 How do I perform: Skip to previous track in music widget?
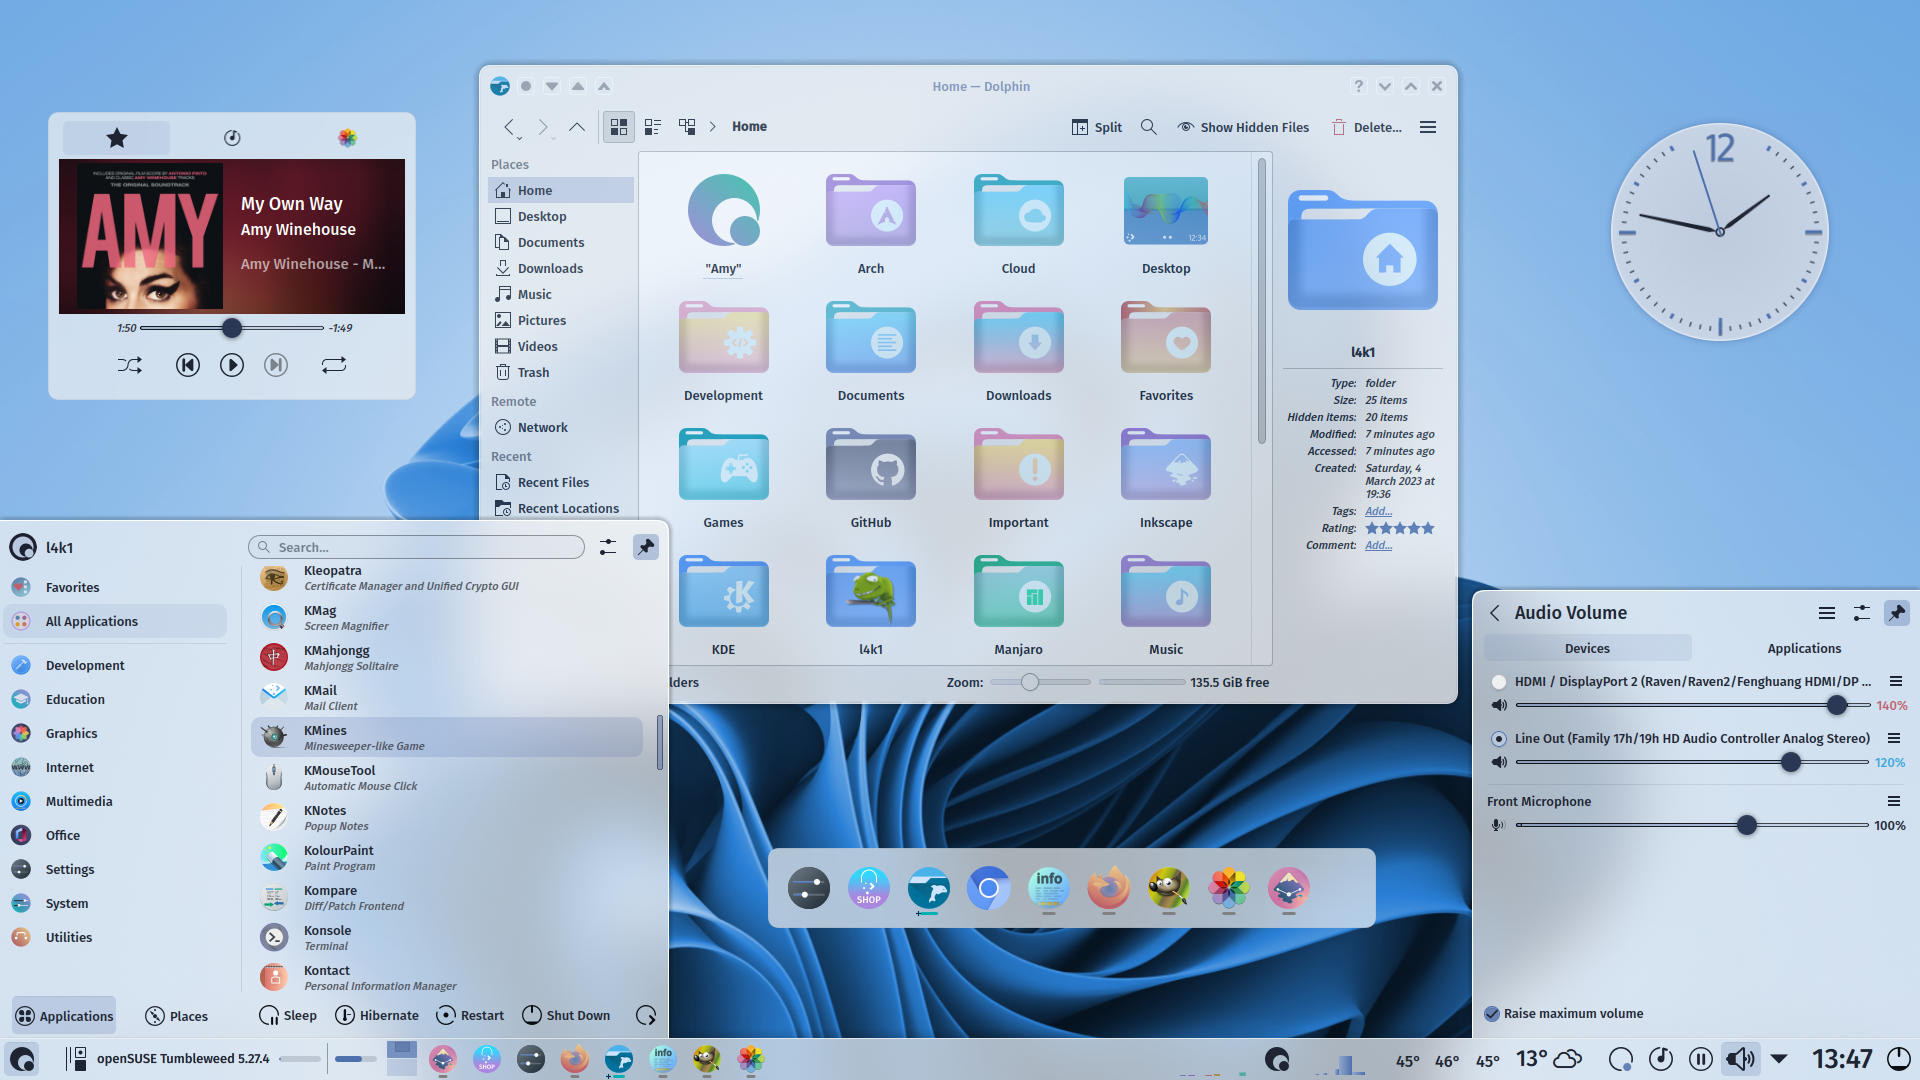[187, 365]
